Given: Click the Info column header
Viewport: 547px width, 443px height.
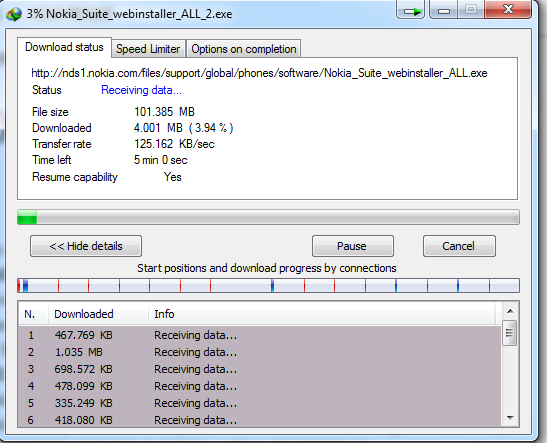Looking at the screenshot, I should coord(321,314).
